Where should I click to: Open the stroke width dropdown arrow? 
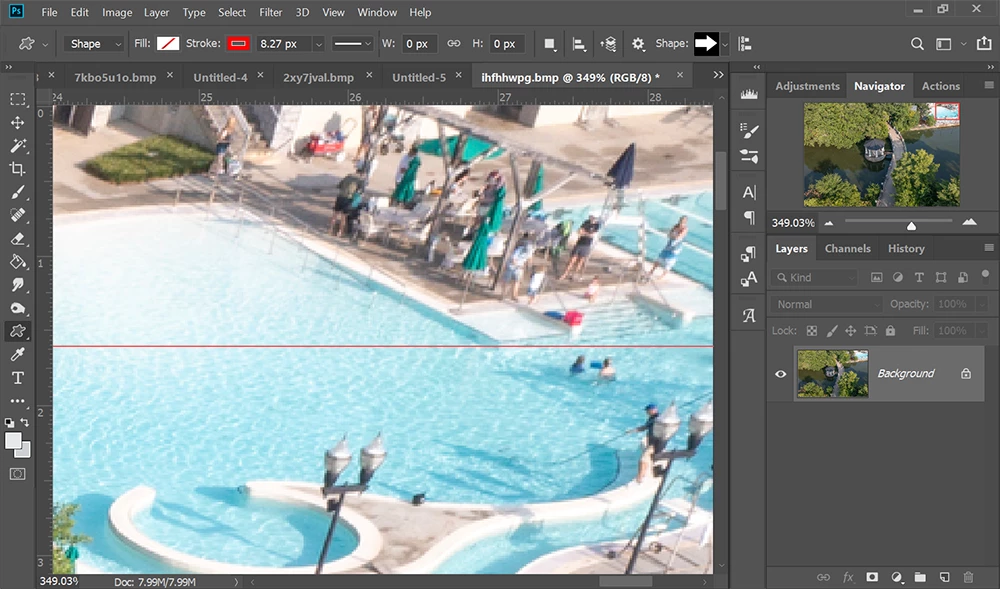click(318, 44)
